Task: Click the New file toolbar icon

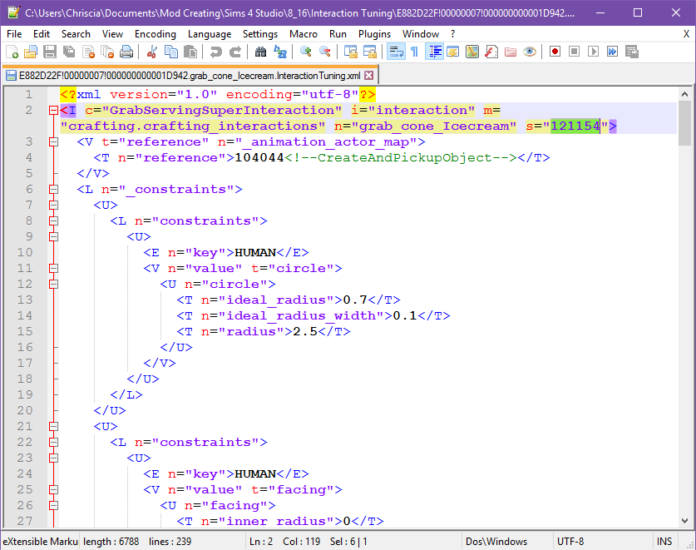Action: (x=11, y=52)
